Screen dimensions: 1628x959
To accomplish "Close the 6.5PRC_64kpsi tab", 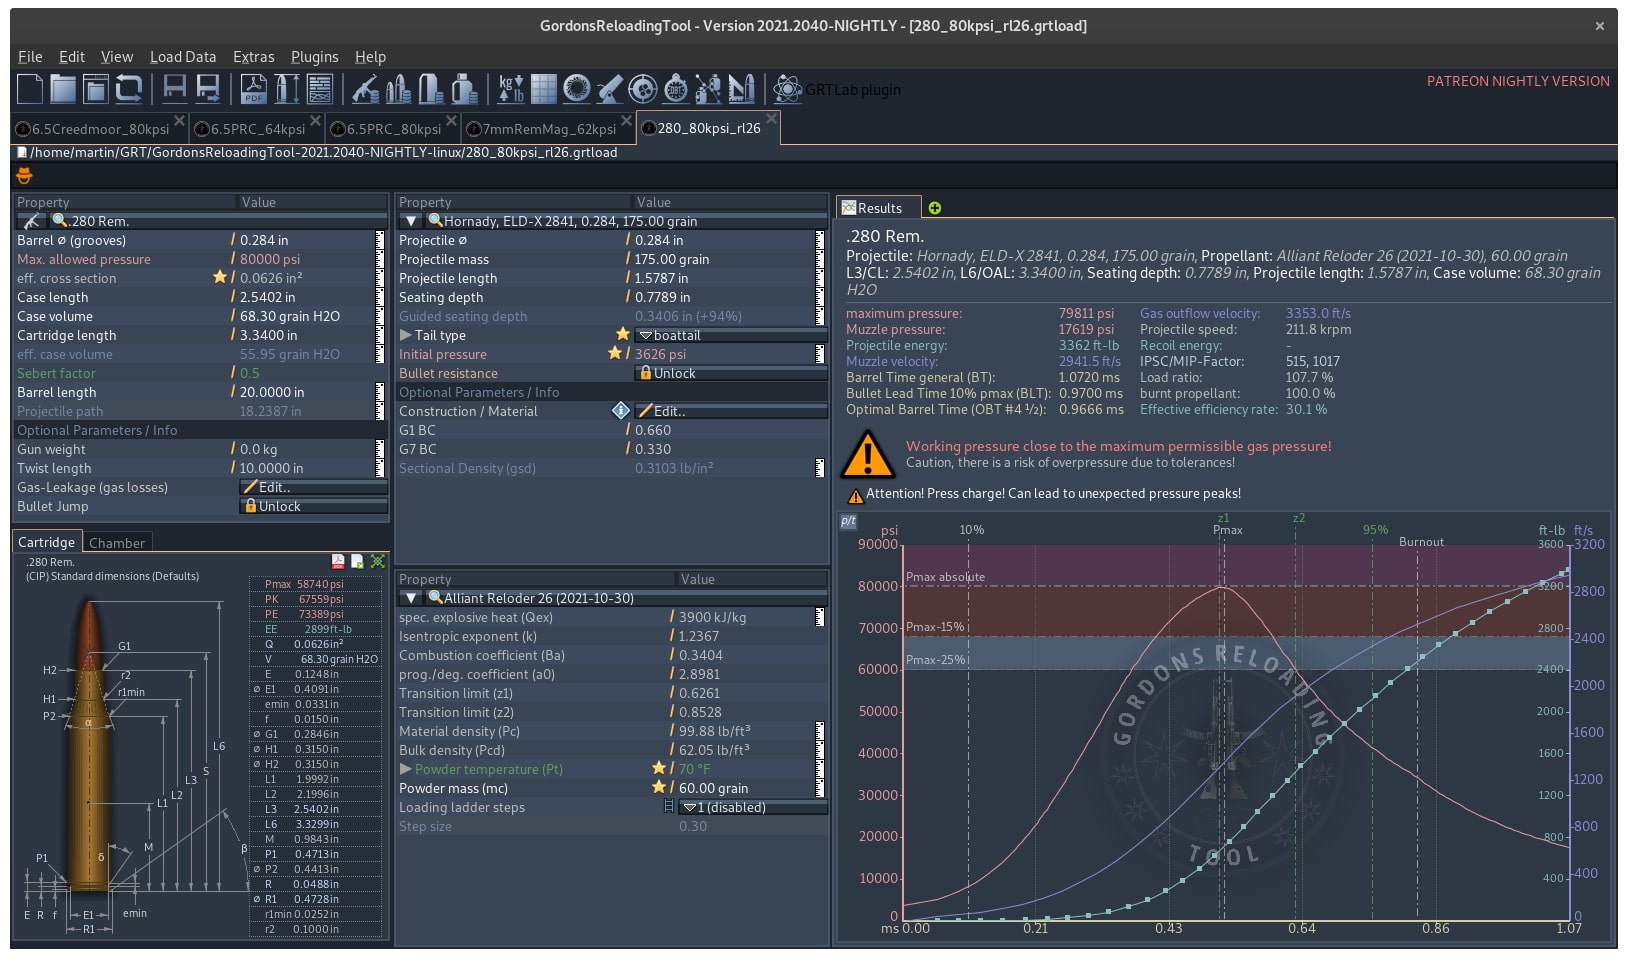I will (x=315, y=120).
